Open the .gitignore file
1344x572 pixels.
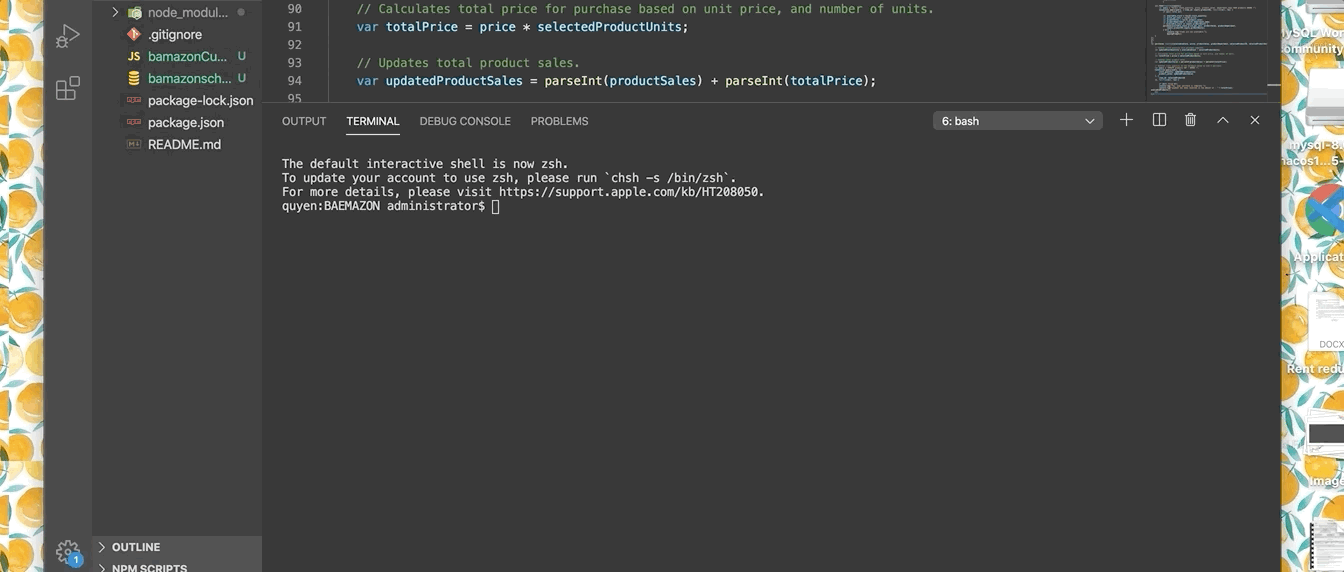tap(175, 34)
